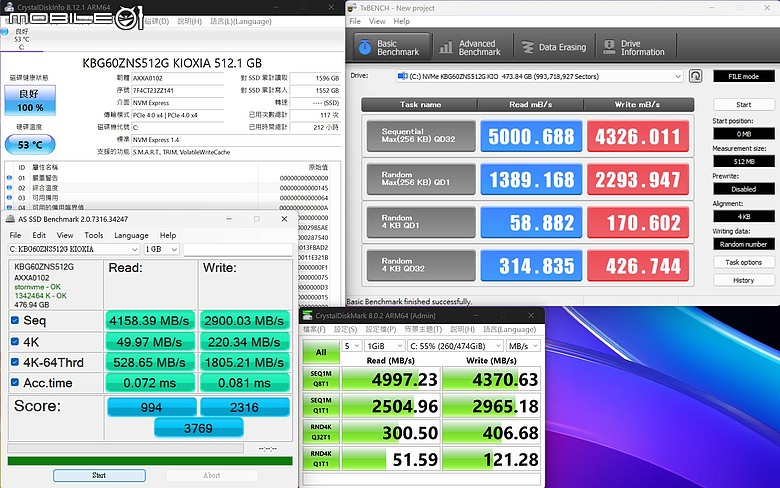The width and height of the screenshot is (780, 488).
Task: Click AS SSD Start button
Action: pyautogui.click(x=99, y=476)
